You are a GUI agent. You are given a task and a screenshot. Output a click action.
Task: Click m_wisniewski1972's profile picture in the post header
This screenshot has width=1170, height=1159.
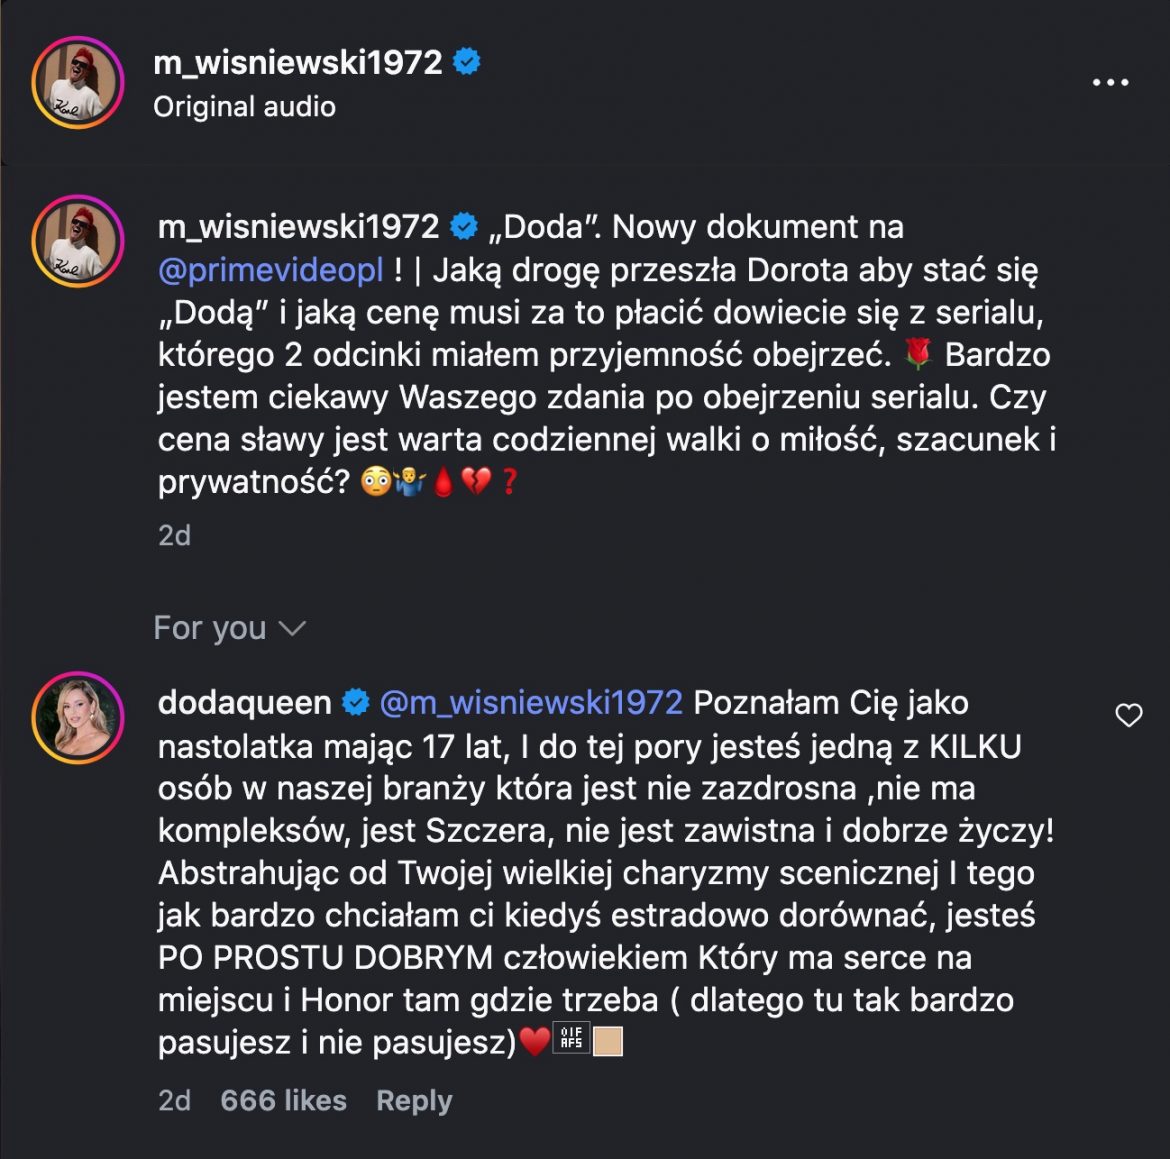(78, 83)
